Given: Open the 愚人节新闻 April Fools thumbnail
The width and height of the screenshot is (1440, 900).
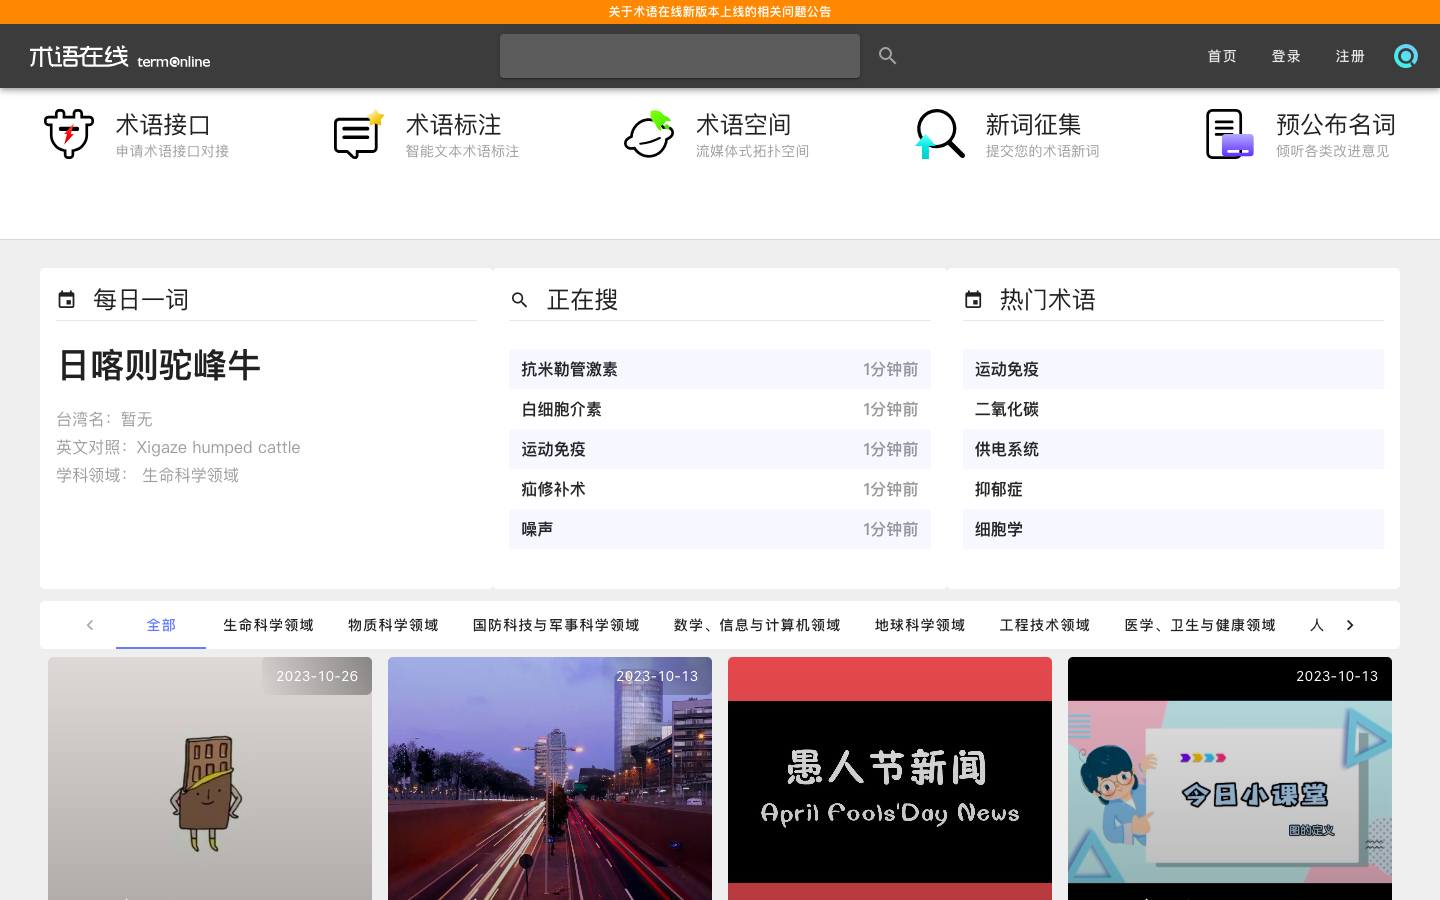Looking at the screenshot, I should [889, 780].
